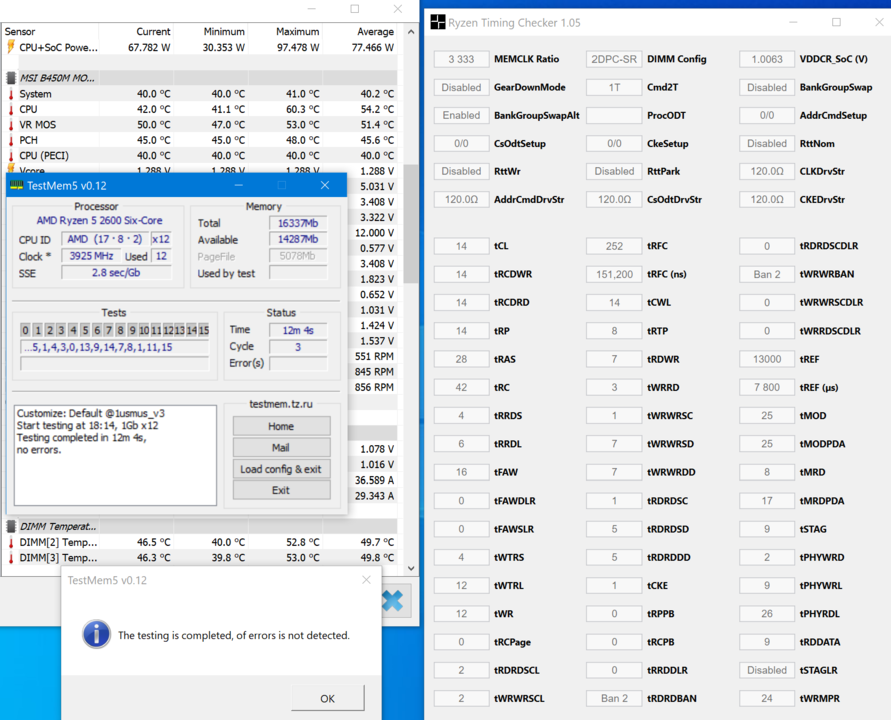This screenshot has width=891, height=720.
Task: Minimize the Ryzen Timing Checker window
Action: pos(793,22)
